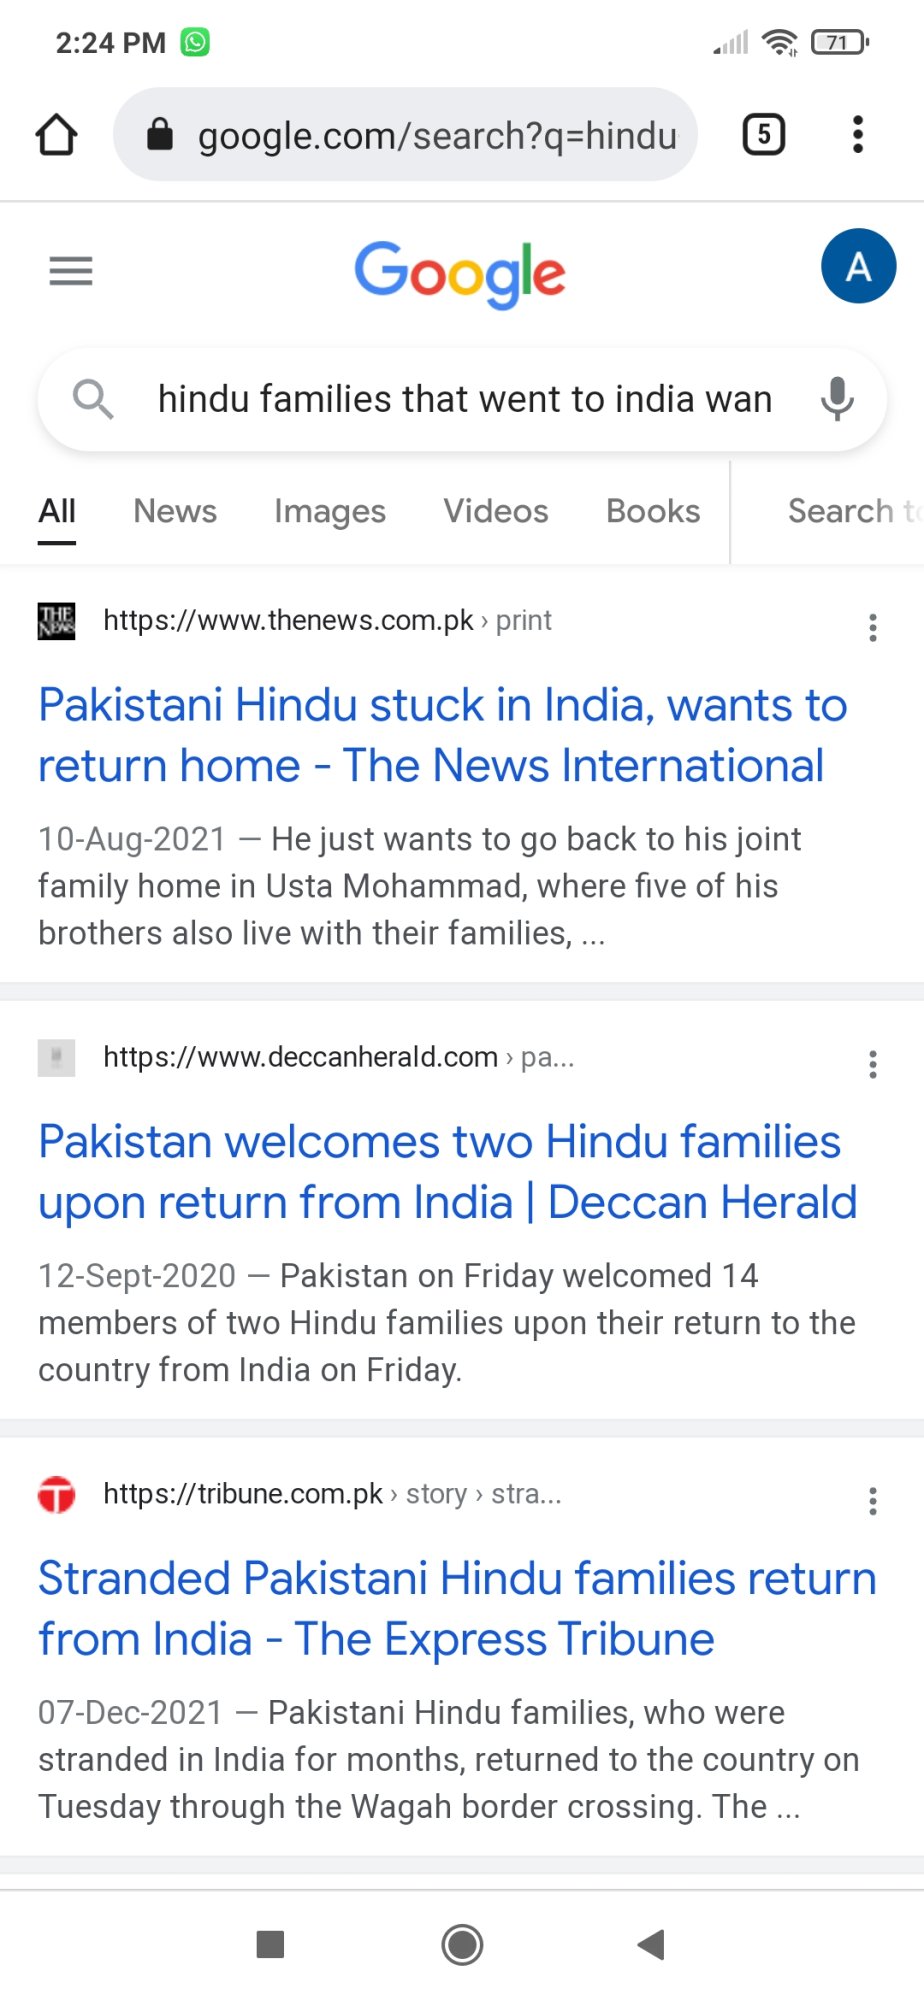Open the tab switcher showing 5 tabs

coord(764,134)
